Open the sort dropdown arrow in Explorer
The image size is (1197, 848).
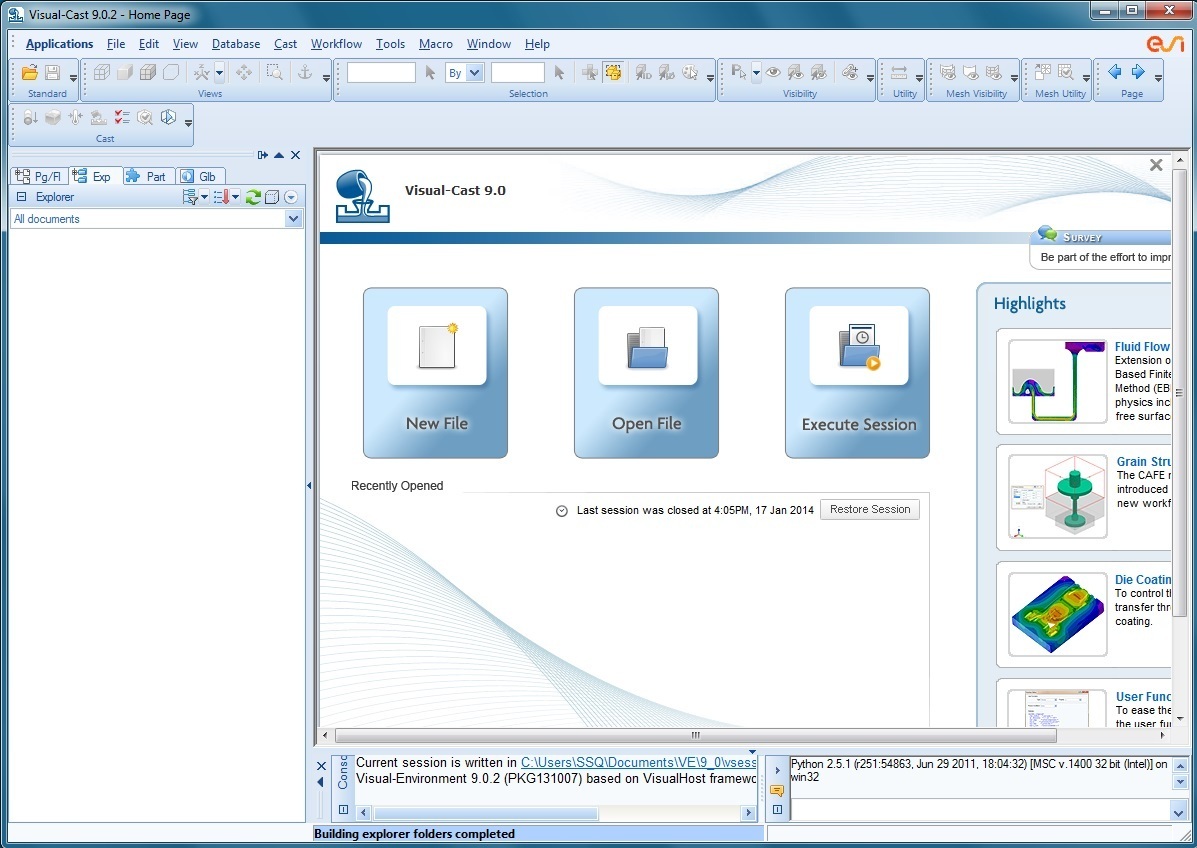click(236, 197)
